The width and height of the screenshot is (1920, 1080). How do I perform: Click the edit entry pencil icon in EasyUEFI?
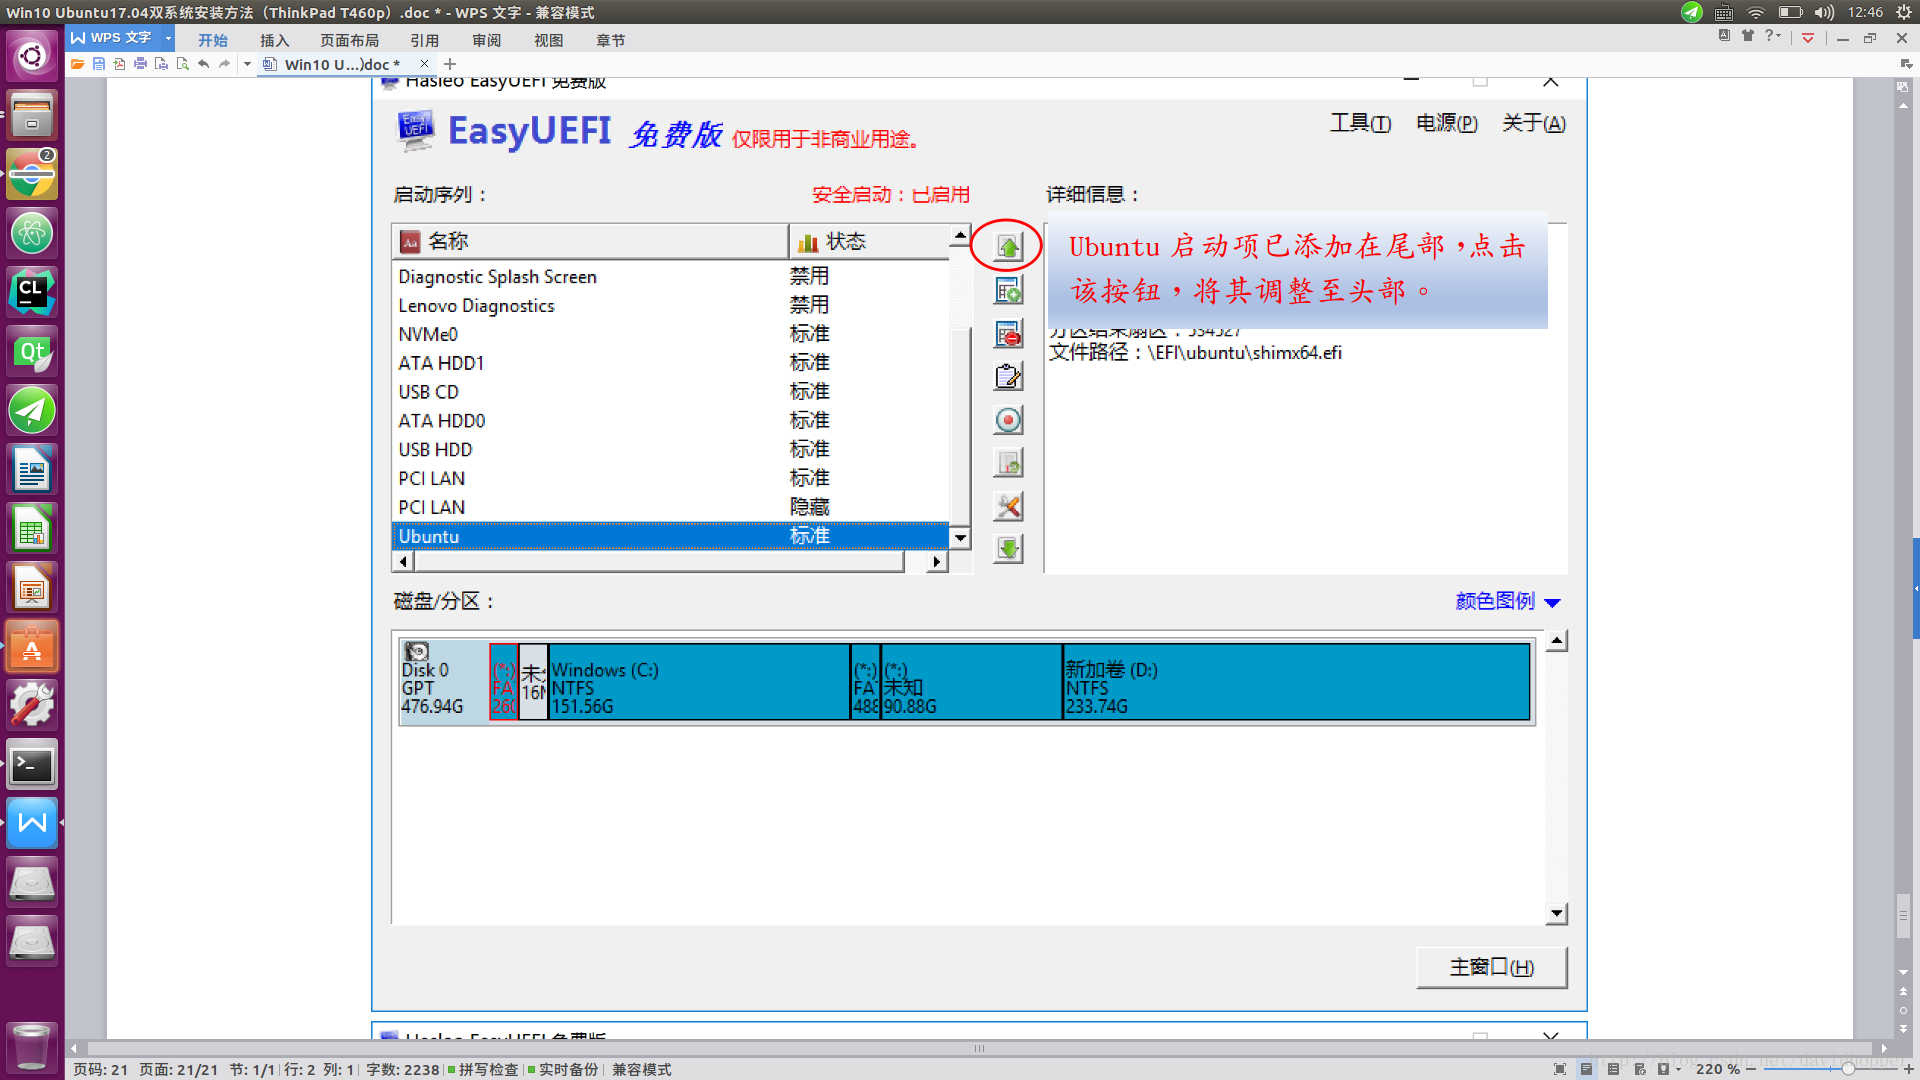click(1008, 377)
